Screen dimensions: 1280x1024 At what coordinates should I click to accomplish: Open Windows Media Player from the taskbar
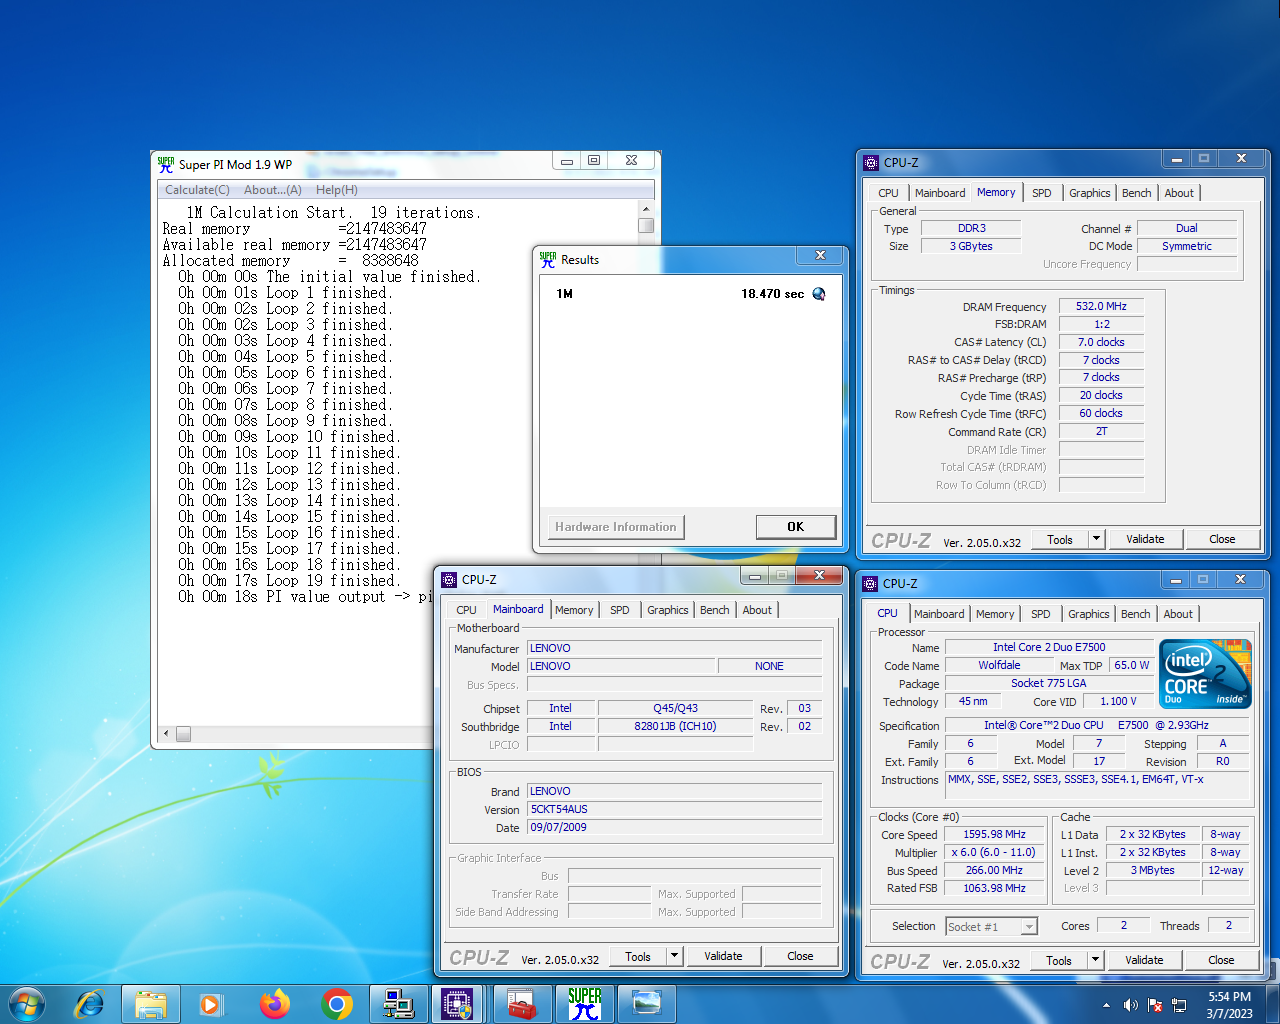(x=211, y=1003)
